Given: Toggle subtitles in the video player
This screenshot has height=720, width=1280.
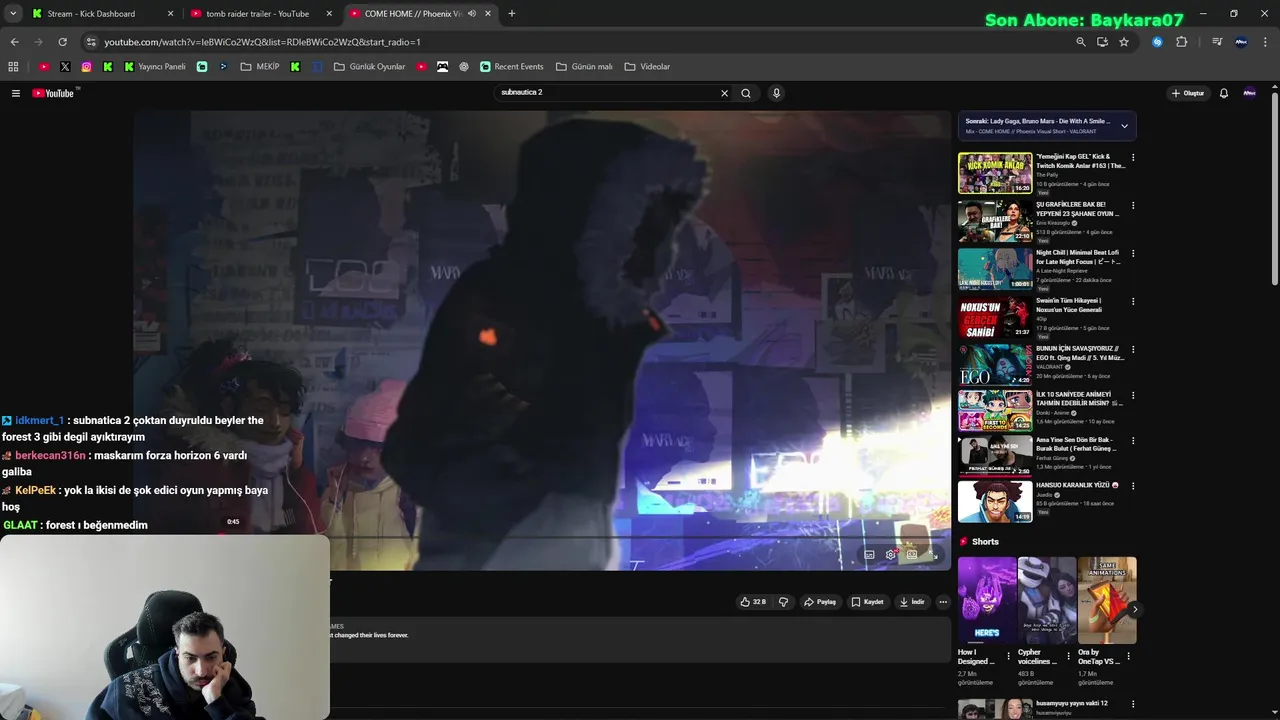Looking at the screenshot, I should (x=869, y=554).
